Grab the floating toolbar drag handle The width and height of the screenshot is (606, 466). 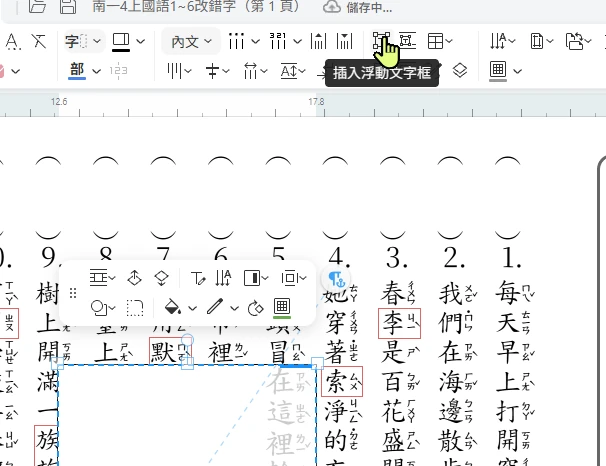73,293
